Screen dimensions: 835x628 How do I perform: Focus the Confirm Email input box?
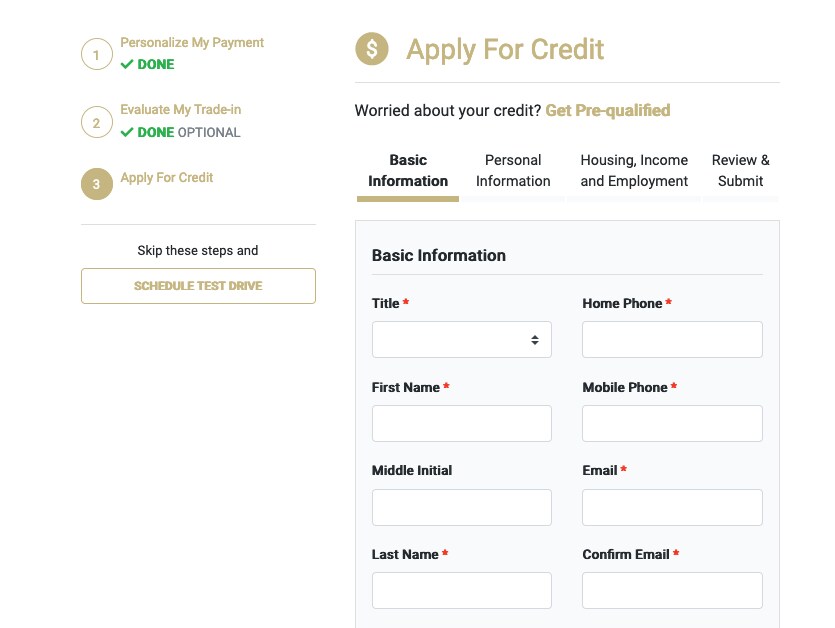(672, 590)
